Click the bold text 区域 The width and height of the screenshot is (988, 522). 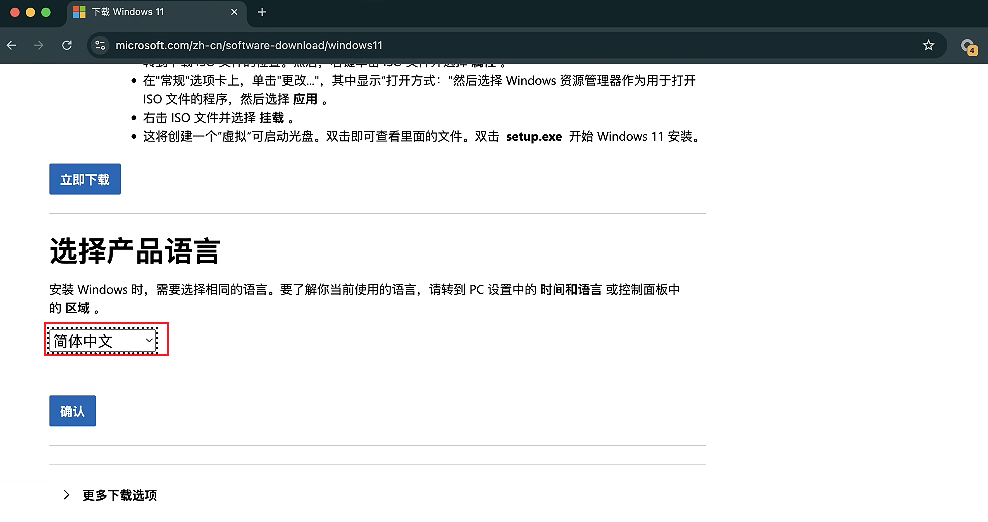(78, 308)
